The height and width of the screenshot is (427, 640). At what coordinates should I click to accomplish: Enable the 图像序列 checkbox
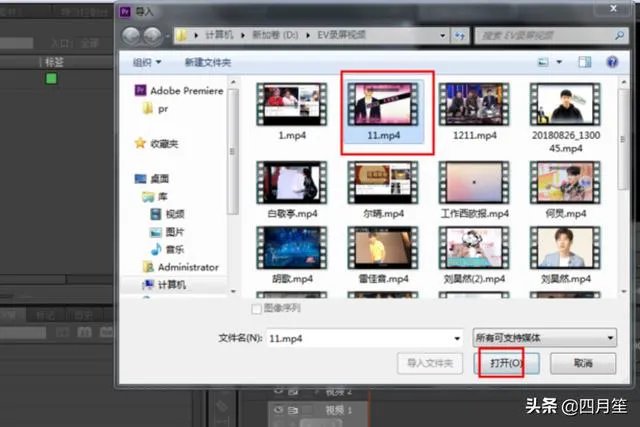click(x=256, y=309)
